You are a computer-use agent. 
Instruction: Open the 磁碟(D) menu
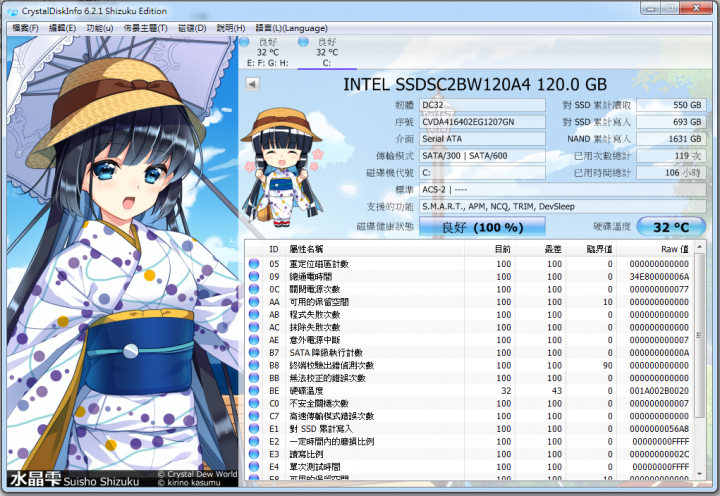(192, 28)
